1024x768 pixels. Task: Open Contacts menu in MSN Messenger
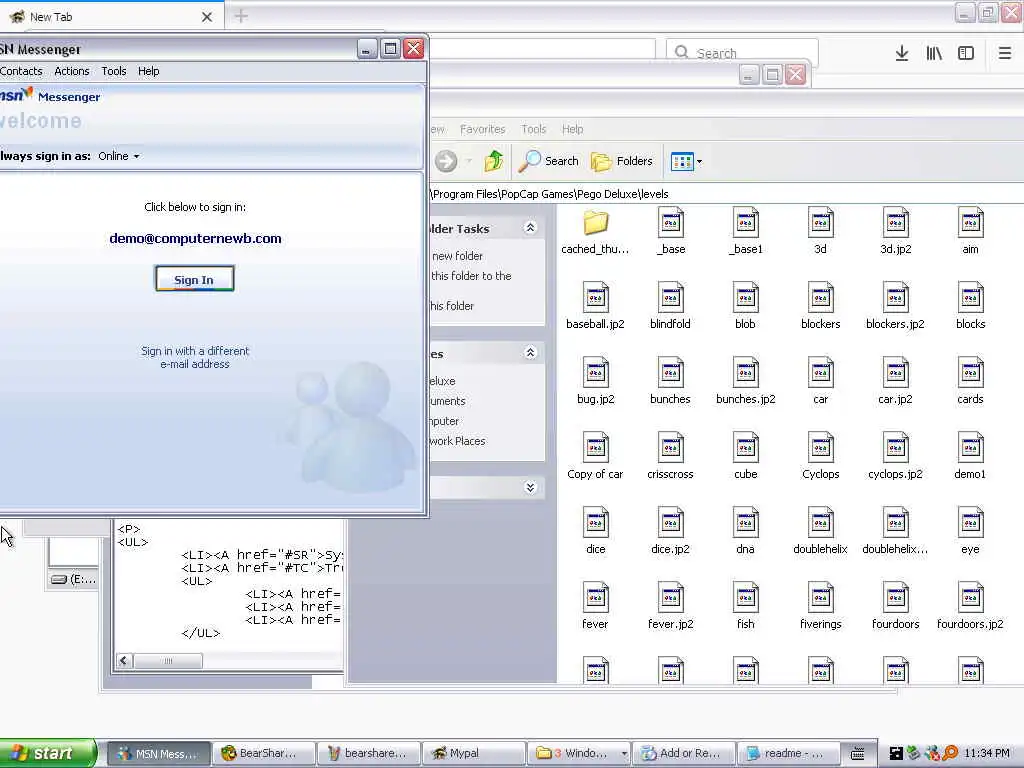click(x=21, y=71)
